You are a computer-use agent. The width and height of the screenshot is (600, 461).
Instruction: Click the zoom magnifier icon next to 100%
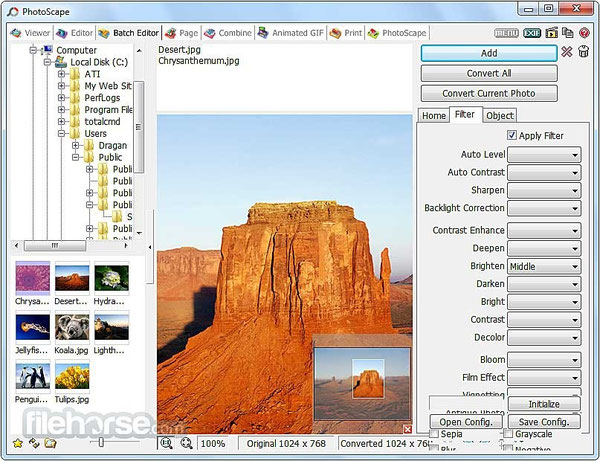pyautogui.click(x=186, y=443)
